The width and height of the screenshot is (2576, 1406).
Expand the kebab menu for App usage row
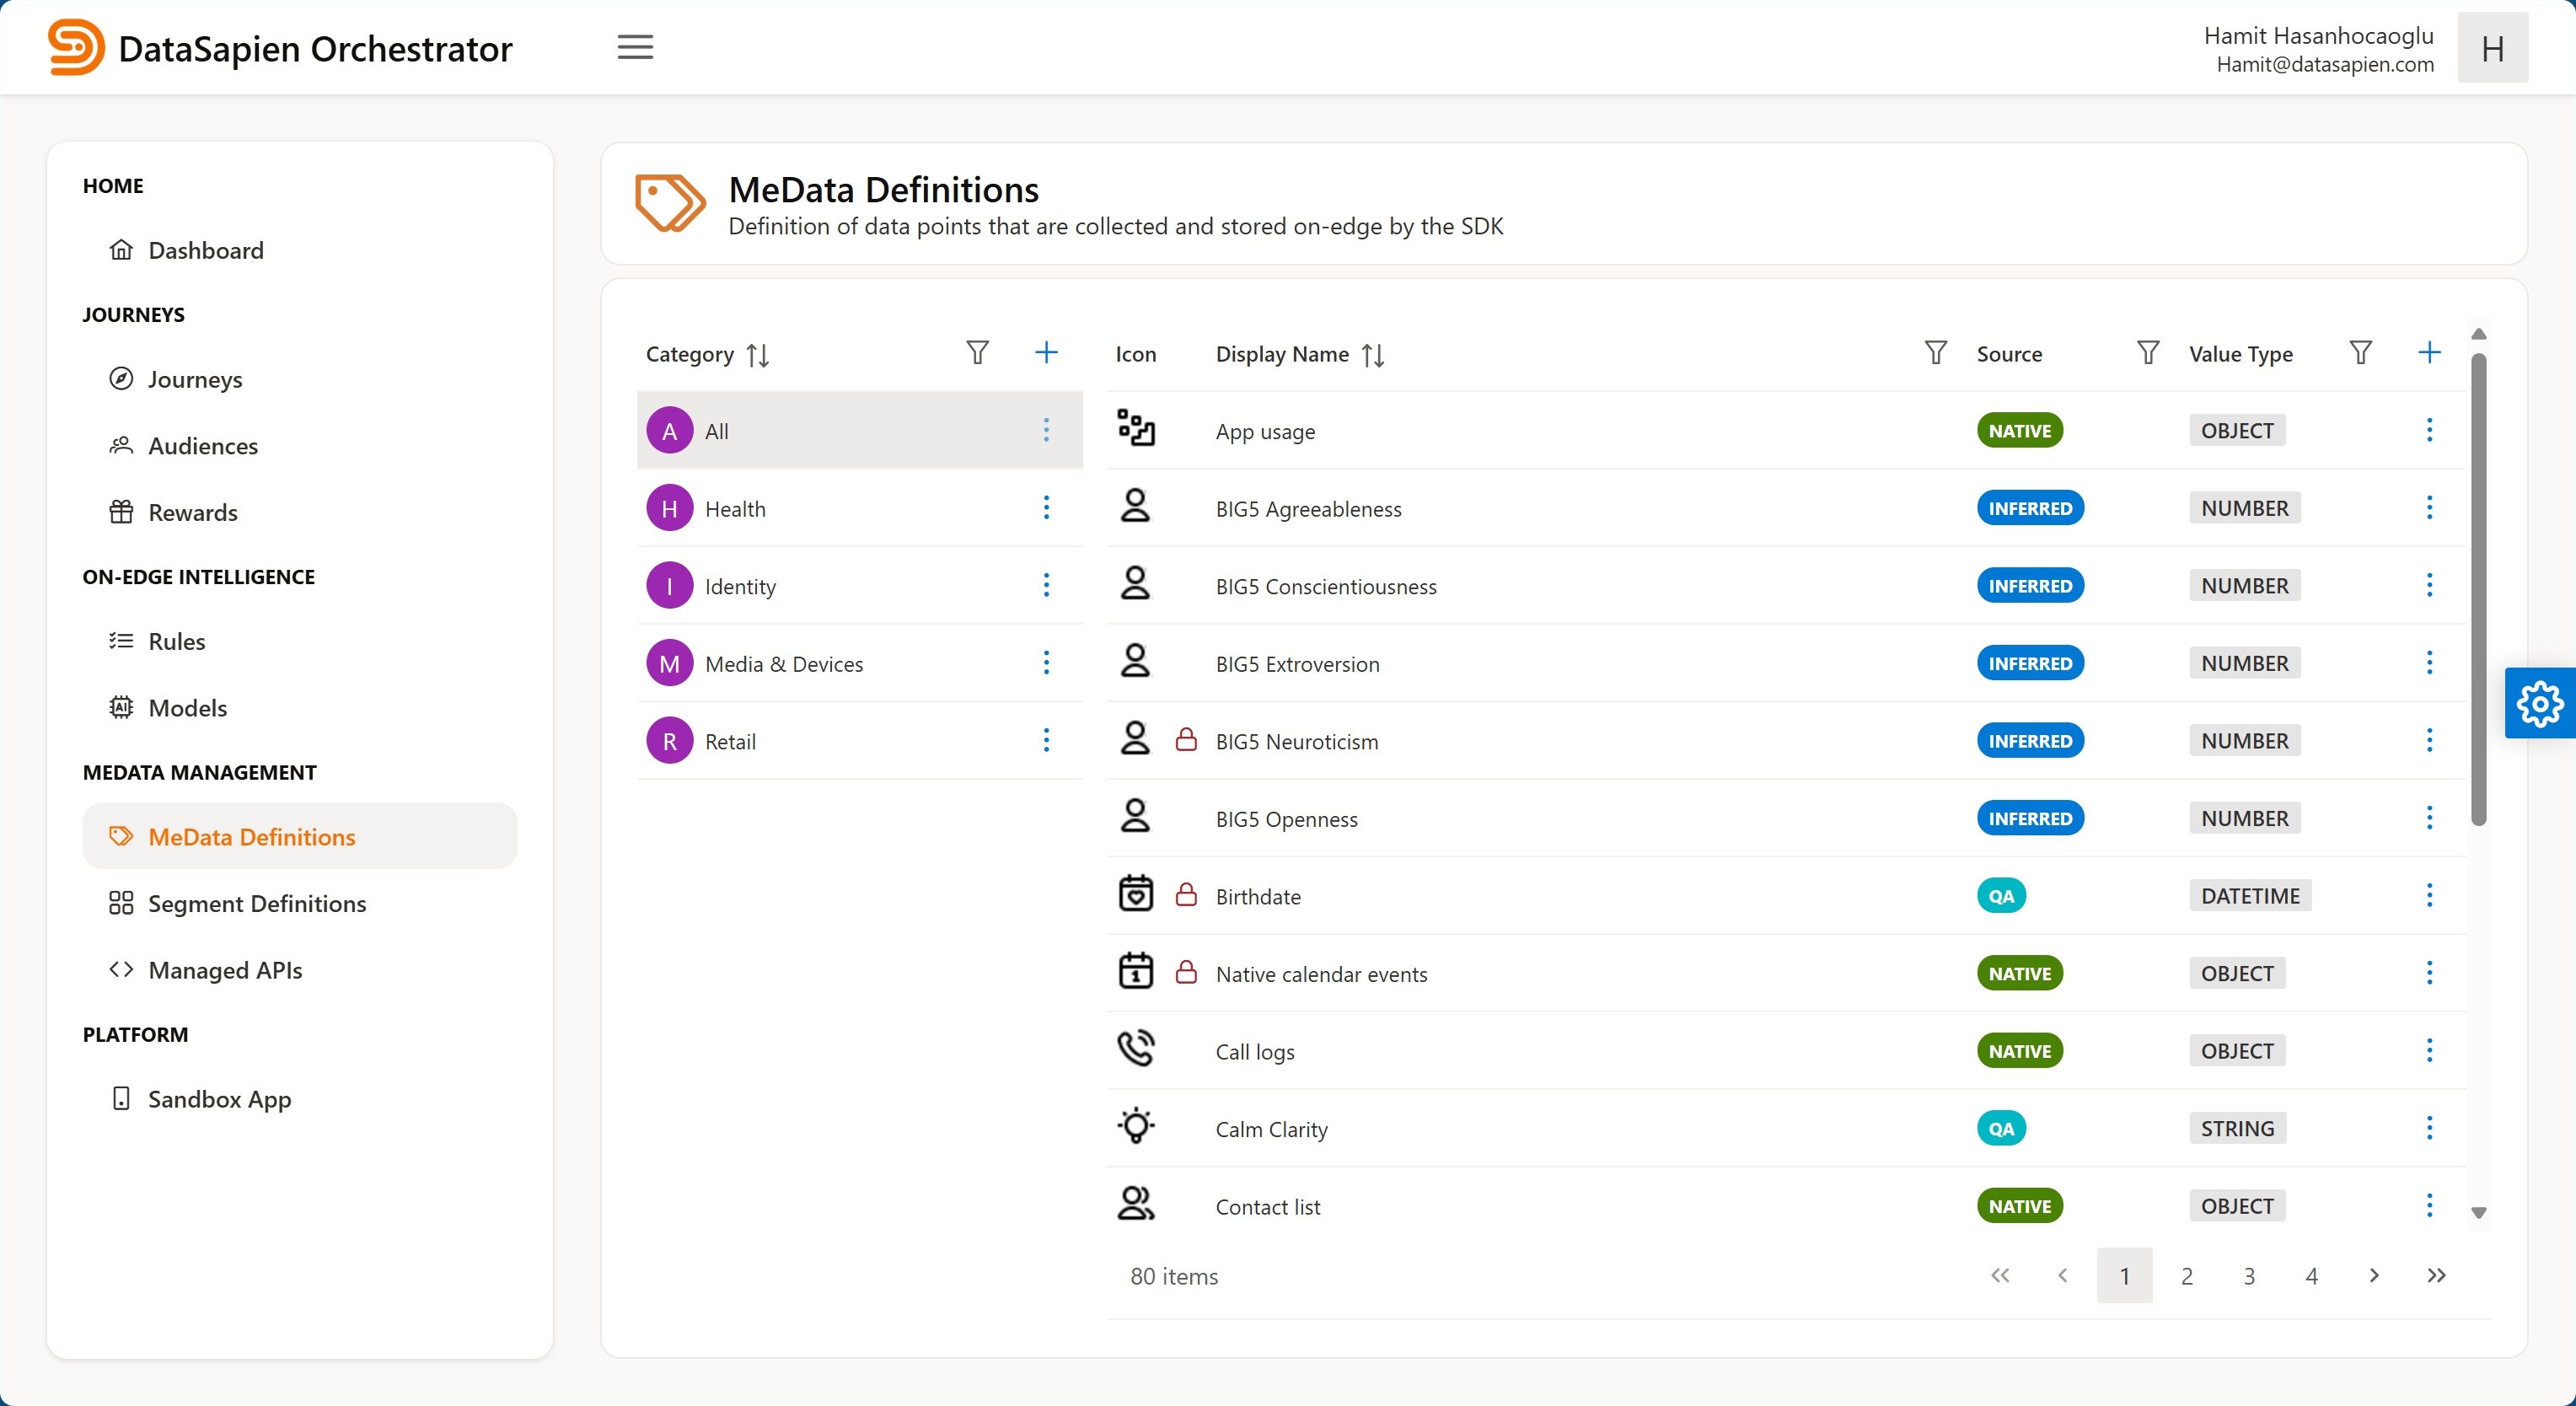tap(2429, 430)
